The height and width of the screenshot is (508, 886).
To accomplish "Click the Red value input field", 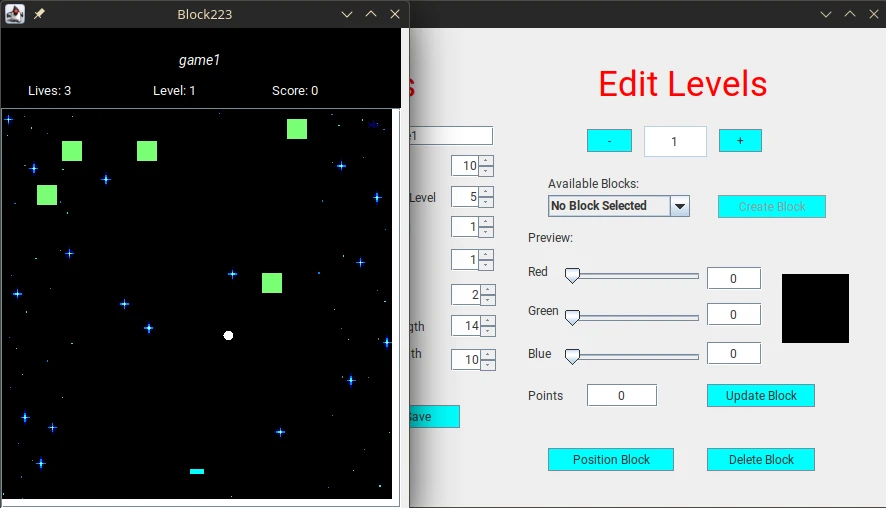I will (734, 278).
